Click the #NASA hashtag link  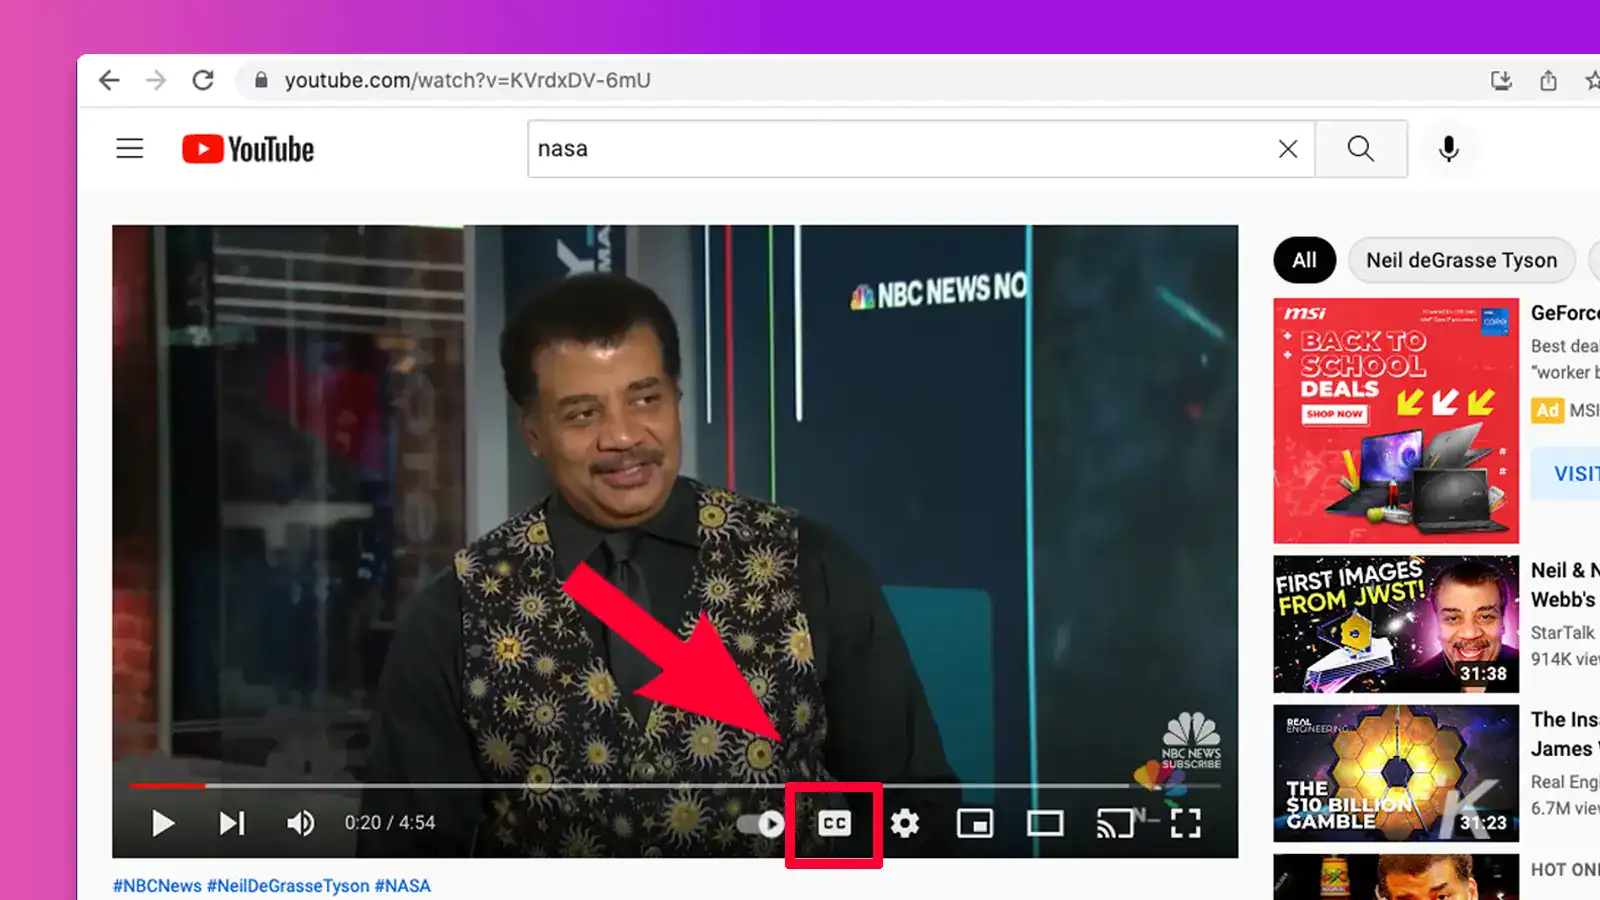pos(403,886)
